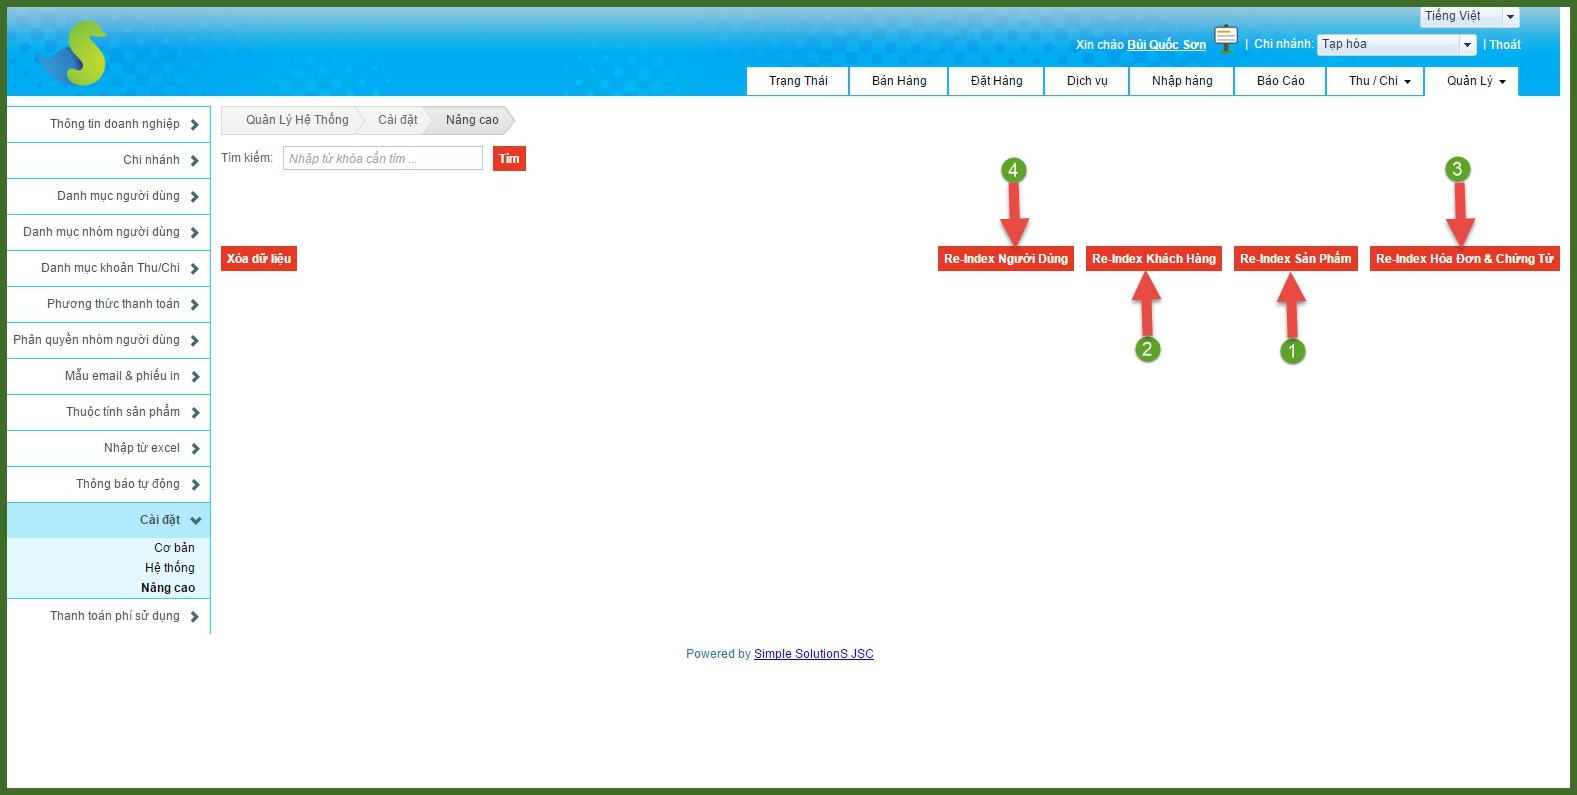Open the Simple SolutionS JSC link
This screenshot has height=795, width=1577.
pos(813,654)
